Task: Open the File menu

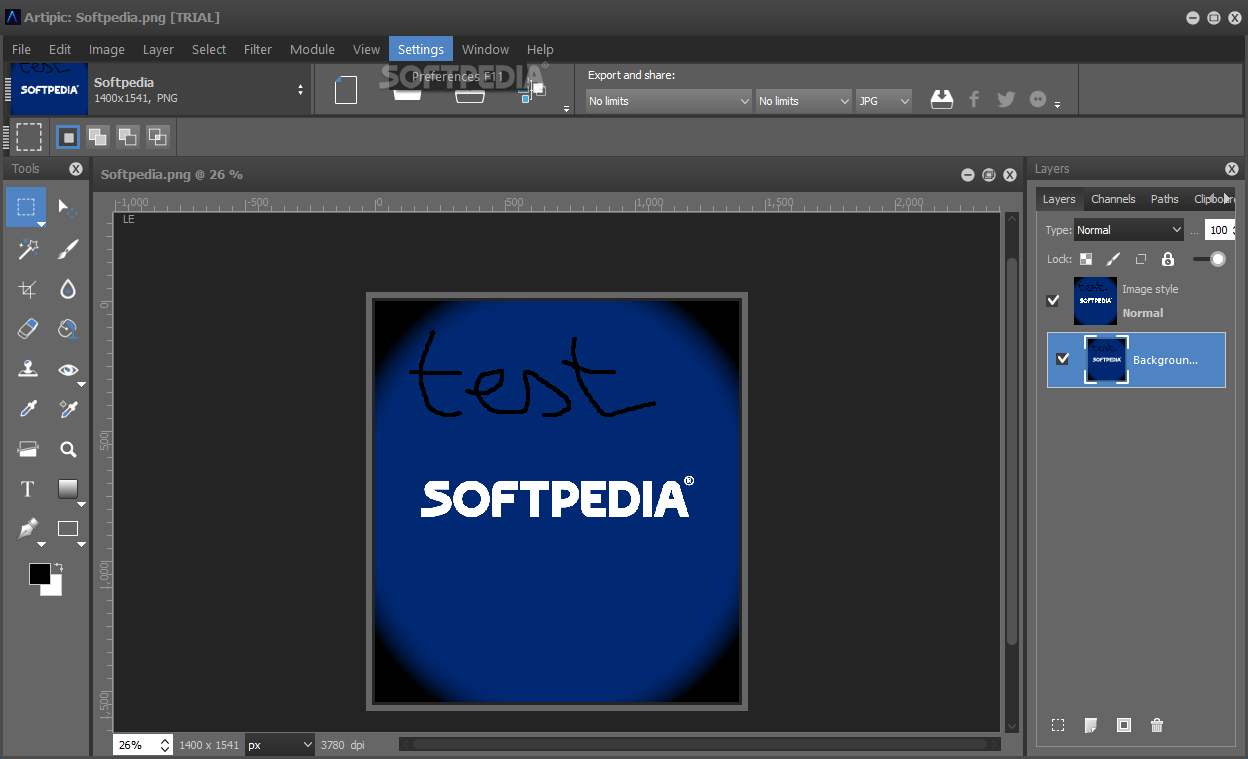Action: [x=21, y=49]
